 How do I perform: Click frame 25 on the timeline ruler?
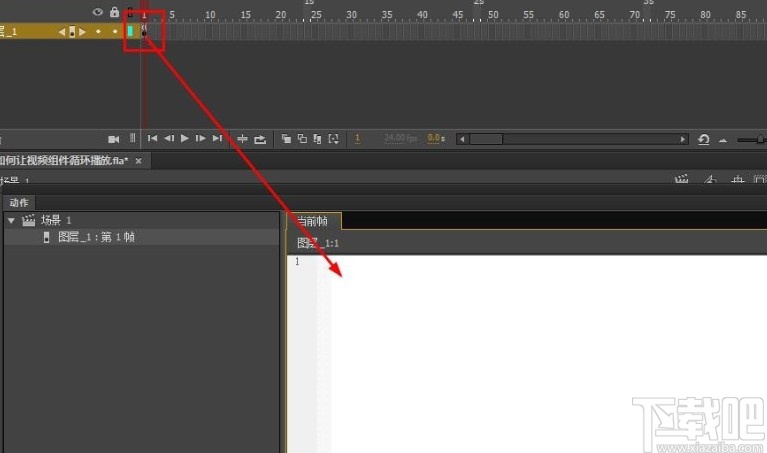pyautogui.click(x=316, y=15)
